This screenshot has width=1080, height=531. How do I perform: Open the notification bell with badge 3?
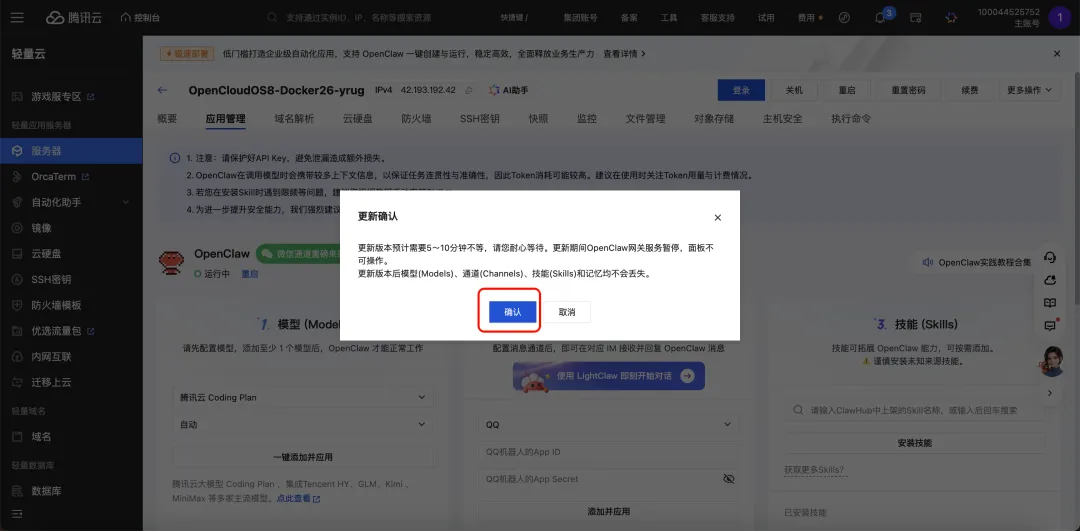click(x=880, y=18)
